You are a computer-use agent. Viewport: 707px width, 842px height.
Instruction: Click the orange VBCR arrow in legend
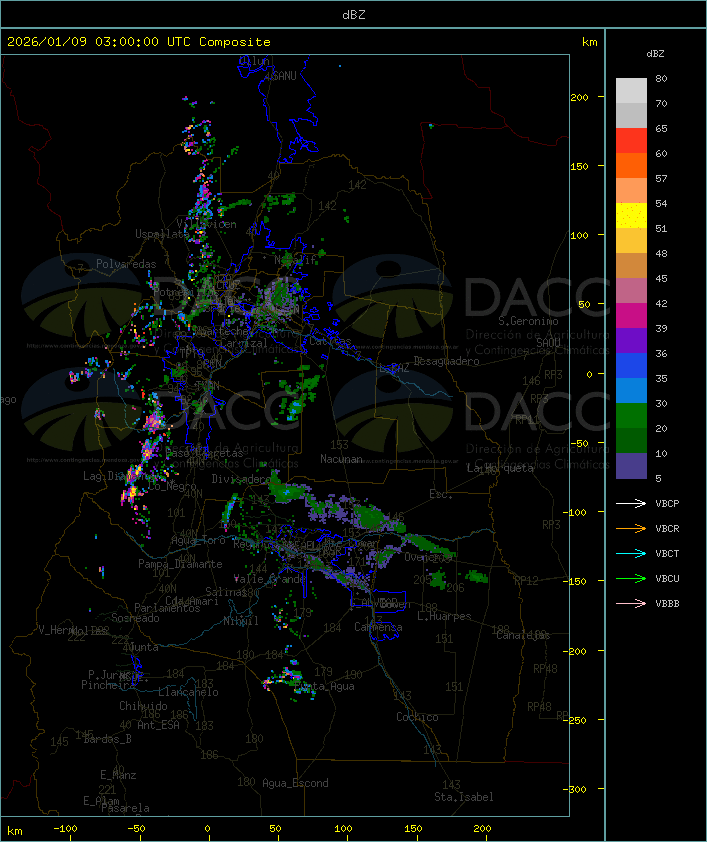point(632,529)
